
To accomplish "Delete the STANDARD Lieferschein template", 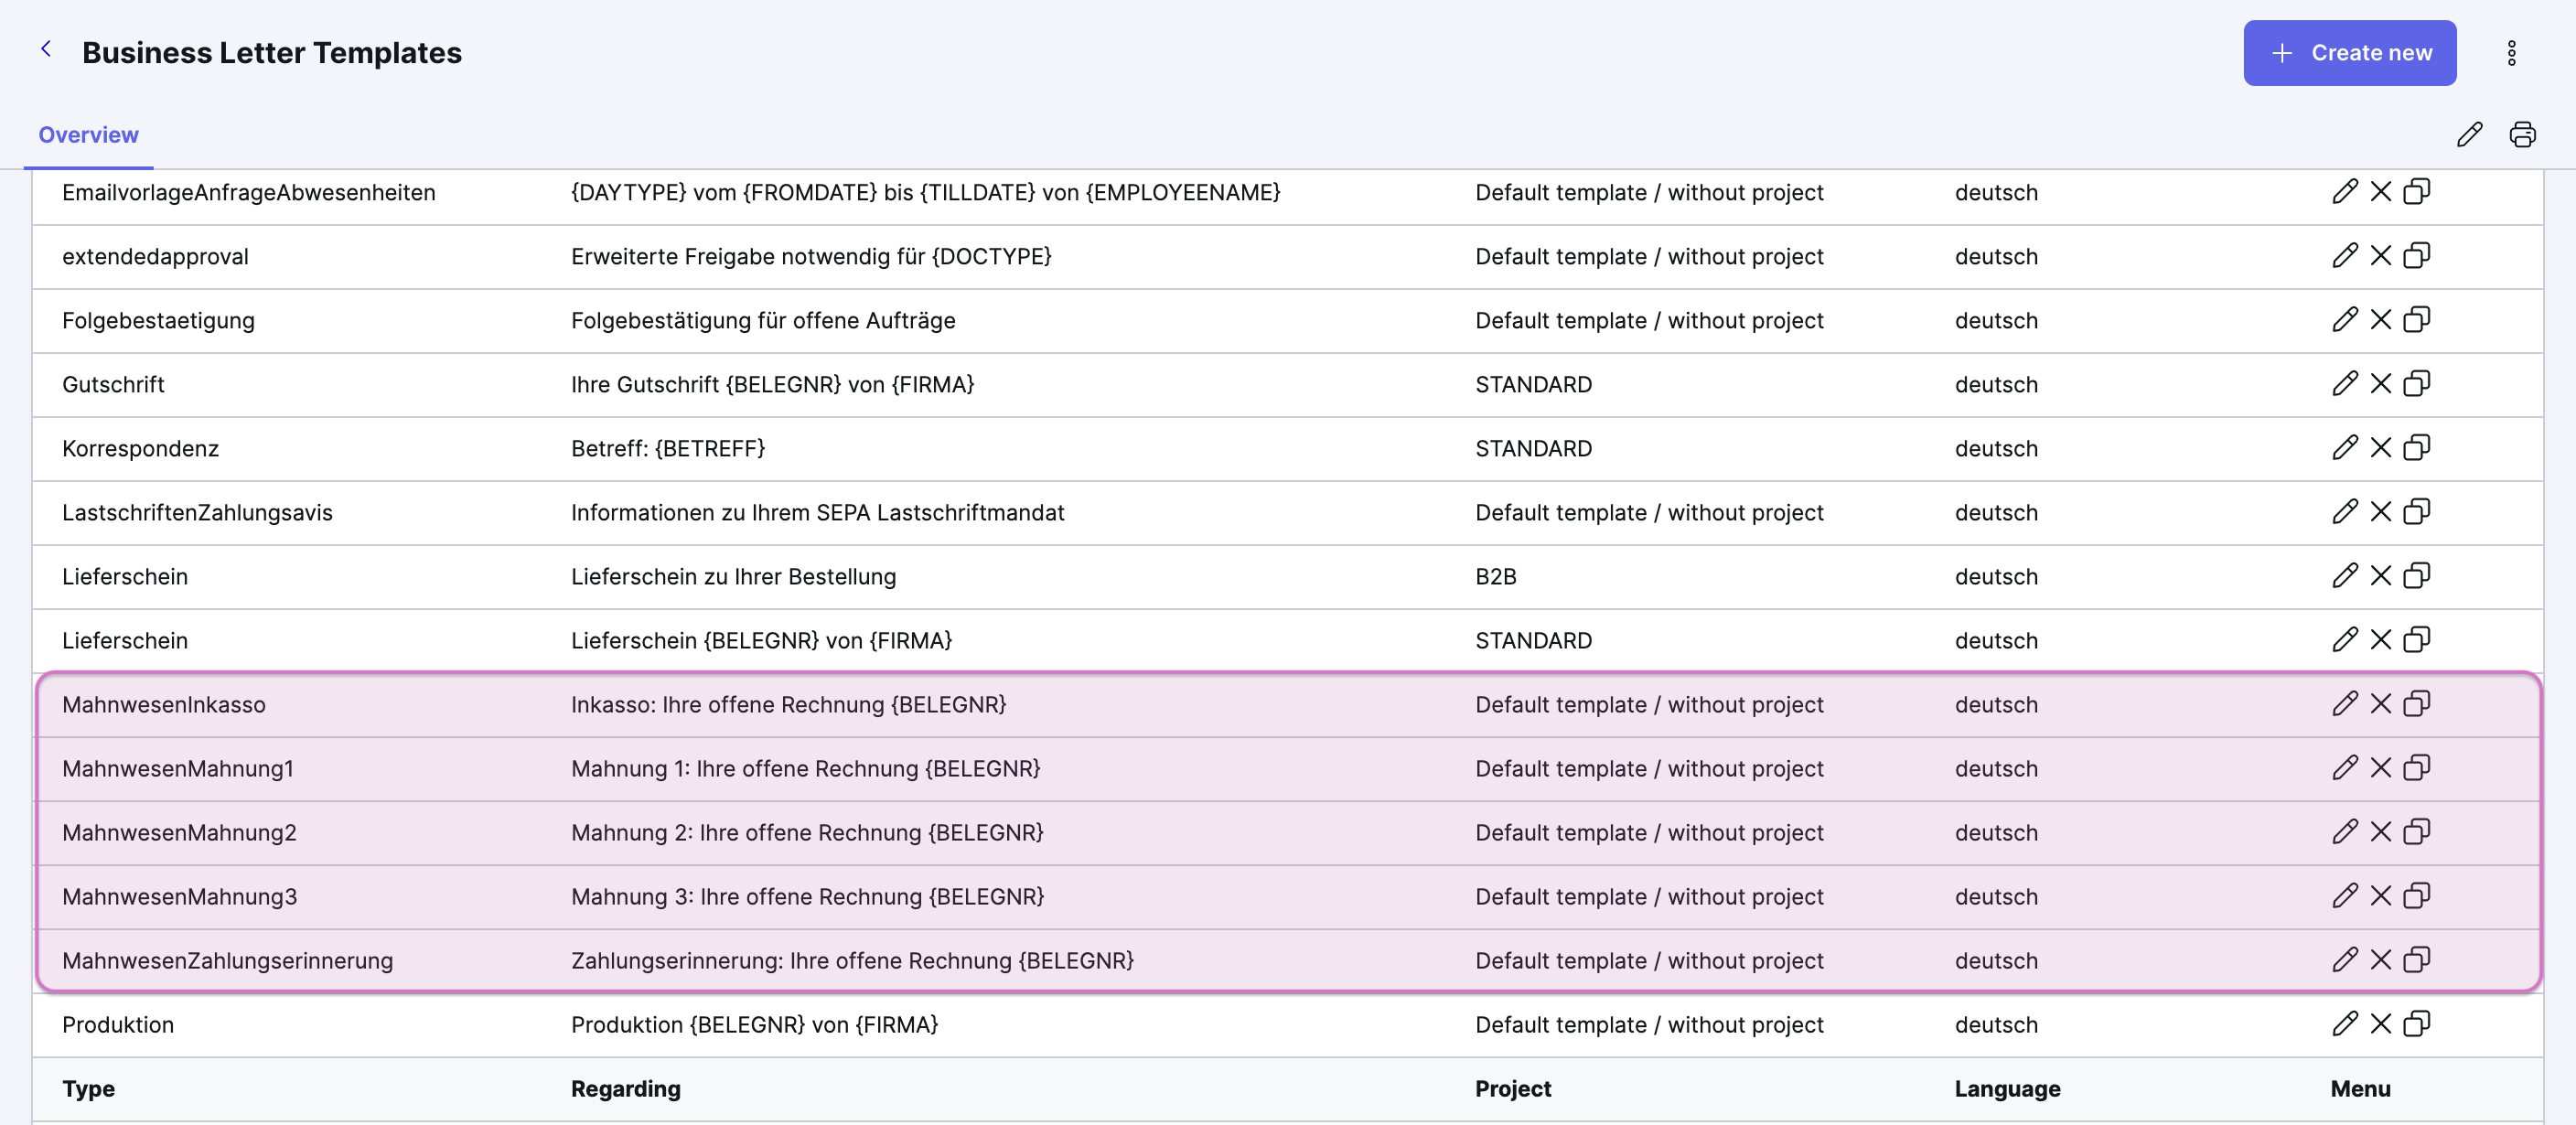I will pos(2381,640).
